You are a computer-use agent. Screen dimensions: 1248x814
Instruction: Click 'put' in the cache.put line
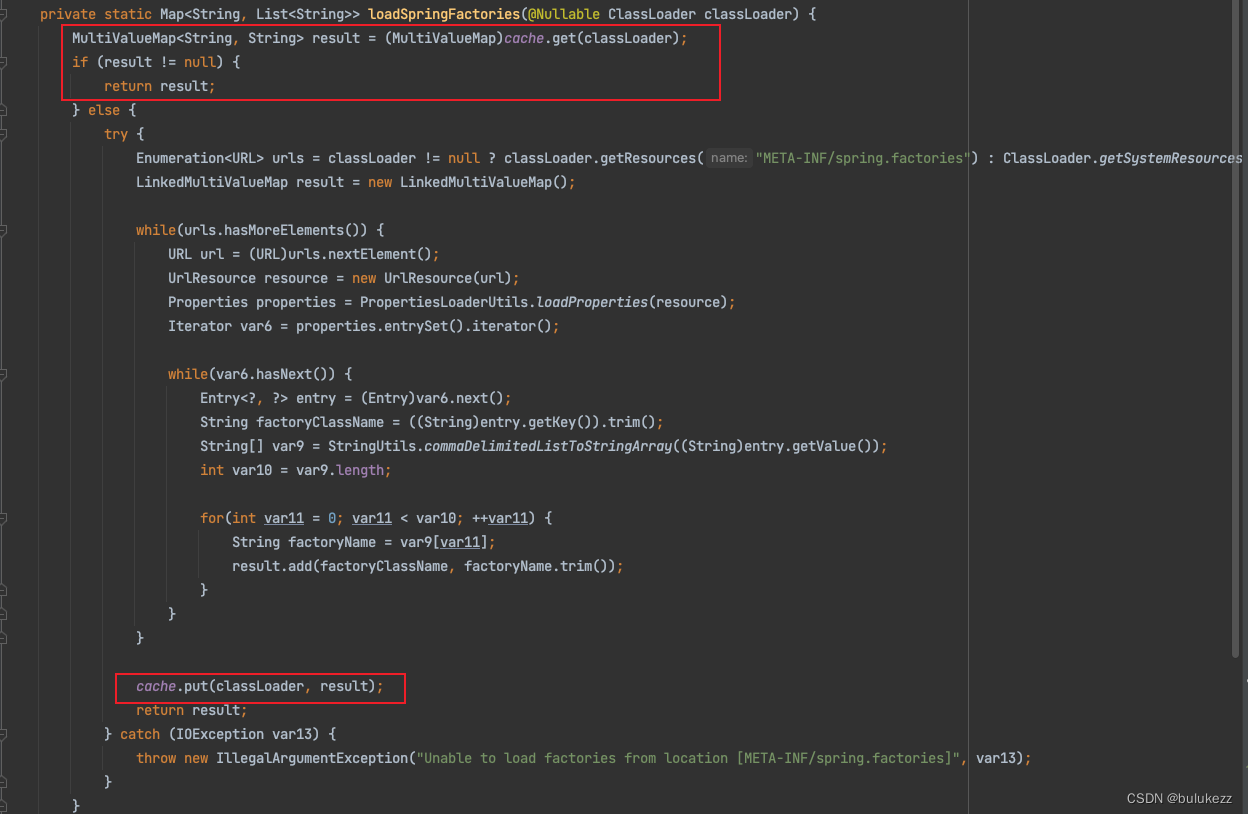pos(196,686)
